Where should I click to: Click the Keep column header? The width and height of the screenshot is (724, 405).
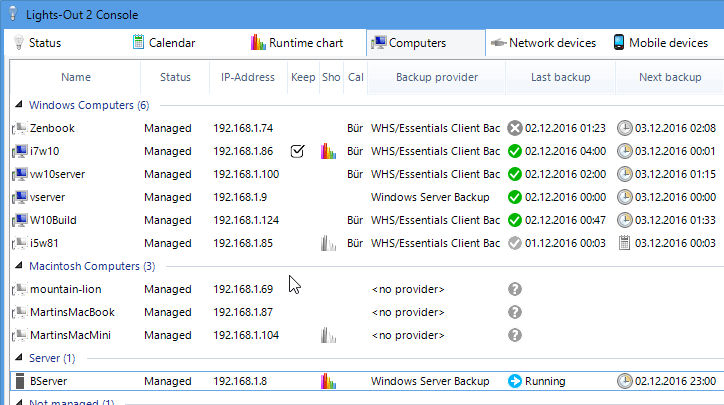tap(303, 77)
